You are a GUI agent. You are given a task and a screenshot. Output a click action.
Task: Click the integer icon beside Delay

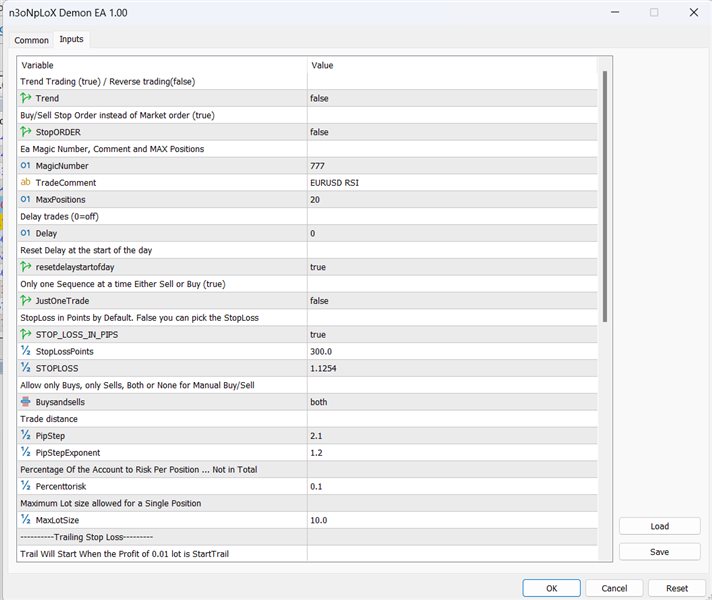pyautogui.click(x=25, y=233)
